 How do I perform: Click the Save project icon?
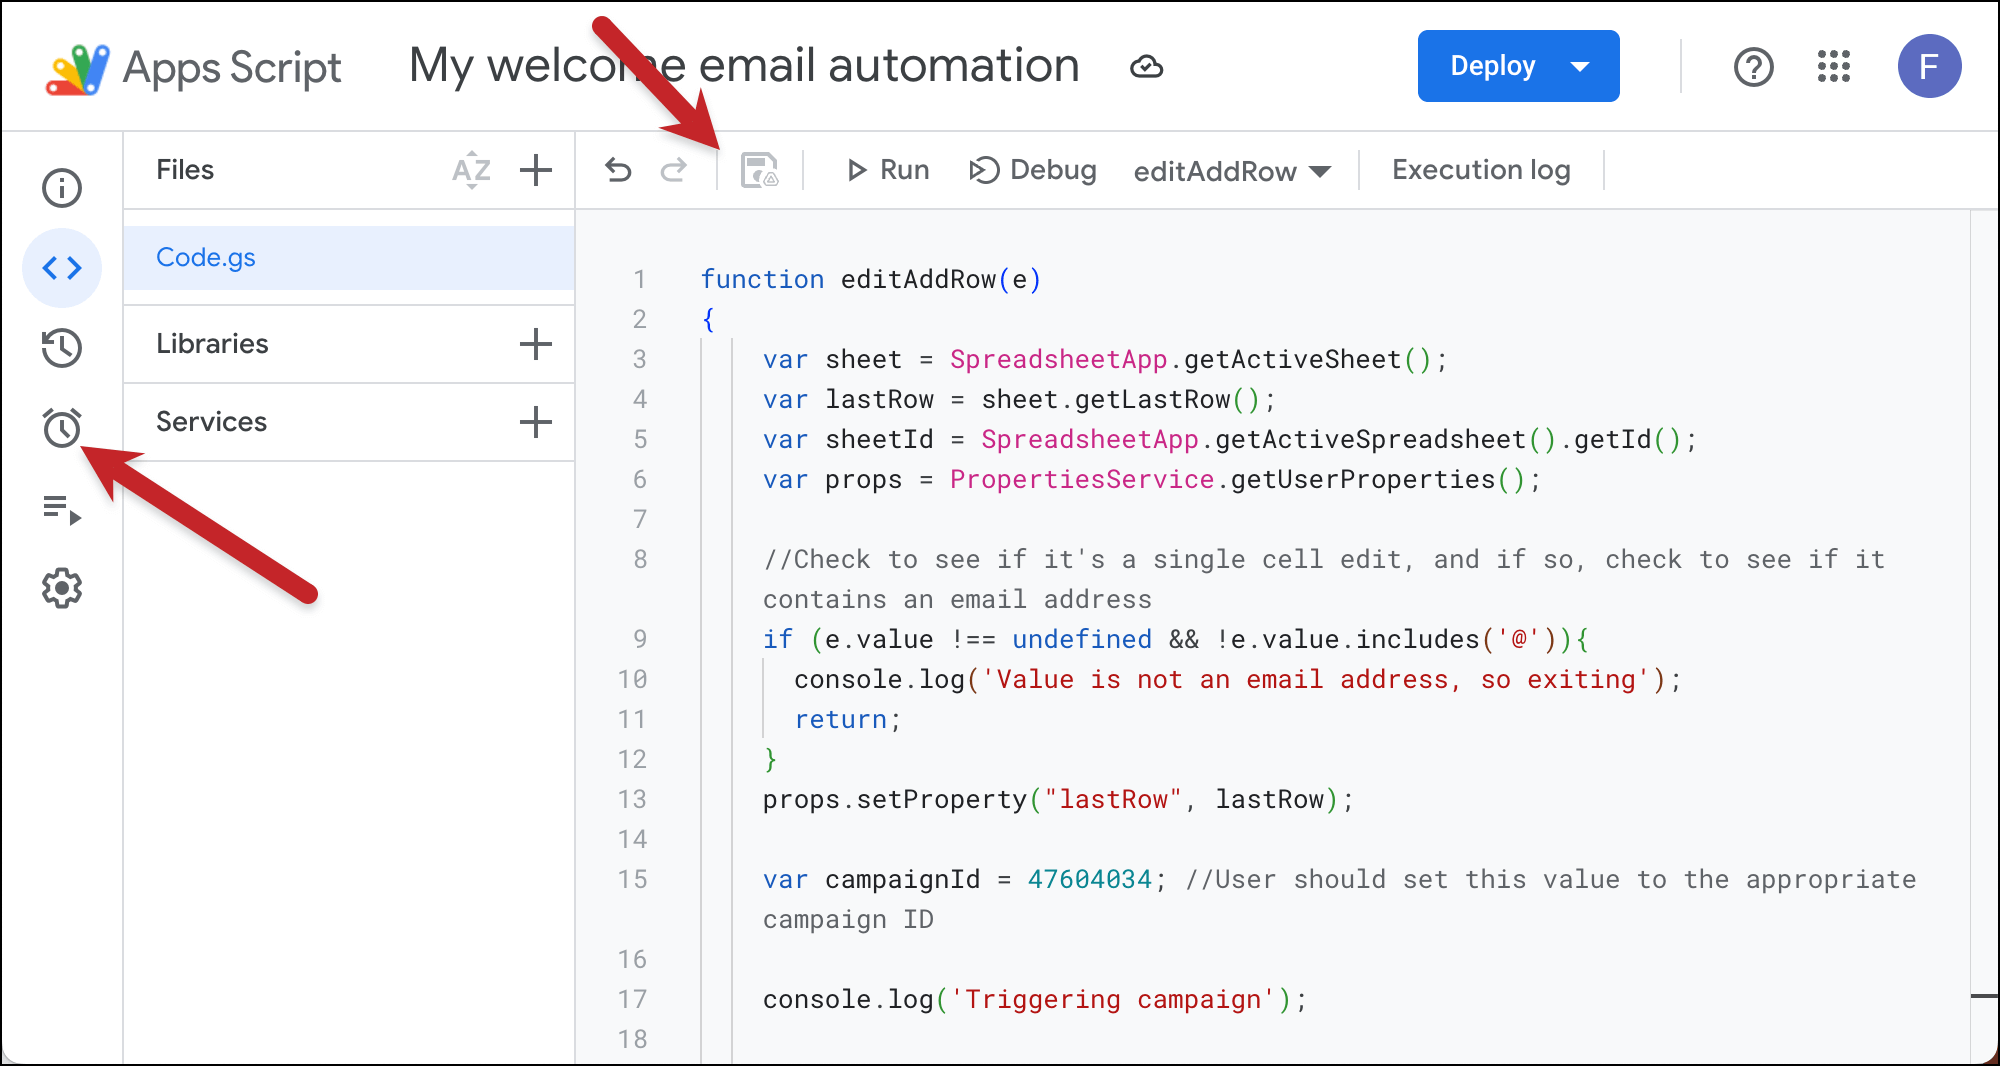point(759,170)
